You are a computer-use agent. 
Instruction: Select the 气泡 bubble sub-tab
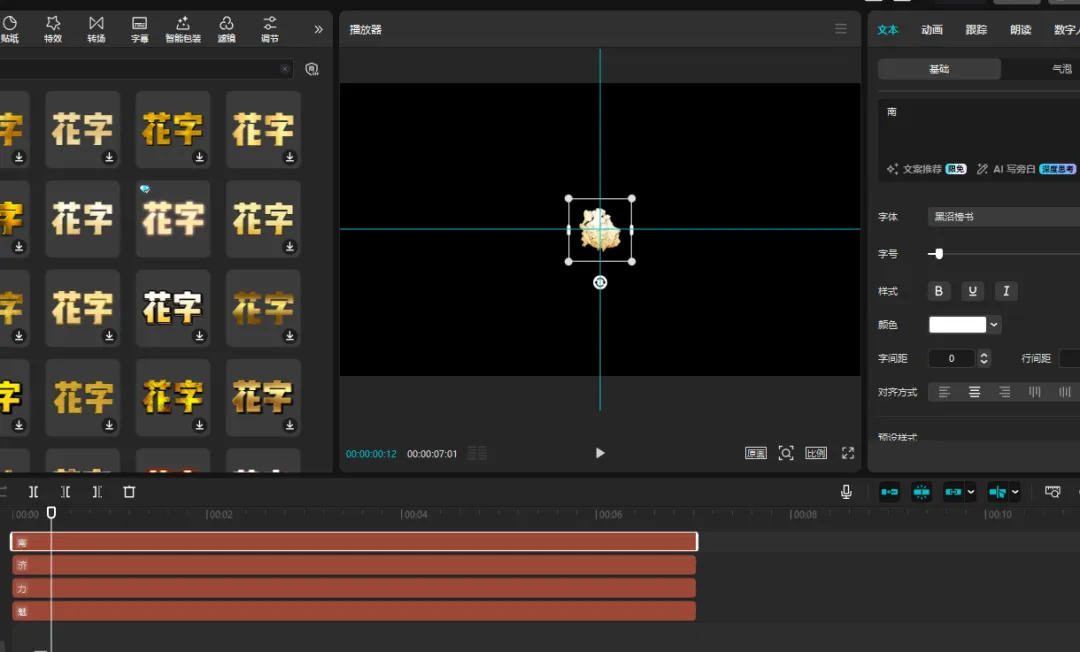[x=1061, y=69]
